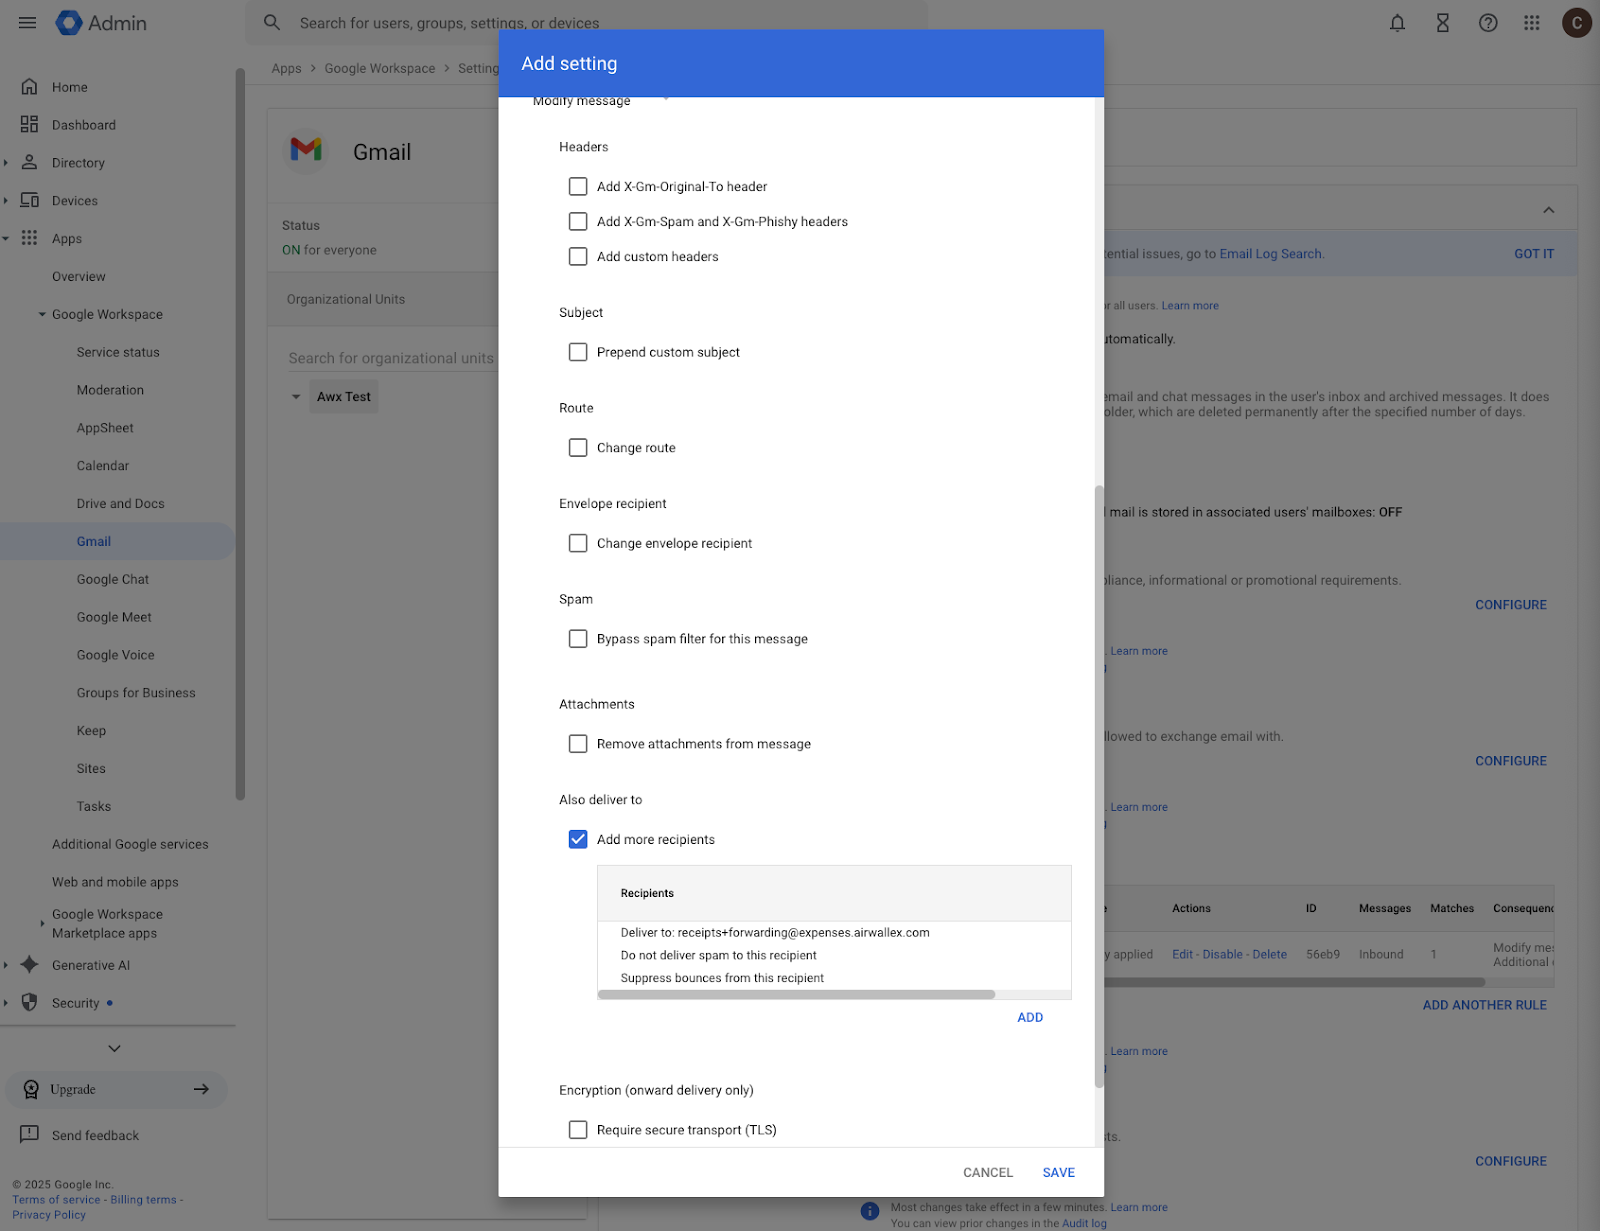Select Gmail in the sidebar
Image resolution: width=1600 pixels, height=1231 pixels.
tap(94, 541)
